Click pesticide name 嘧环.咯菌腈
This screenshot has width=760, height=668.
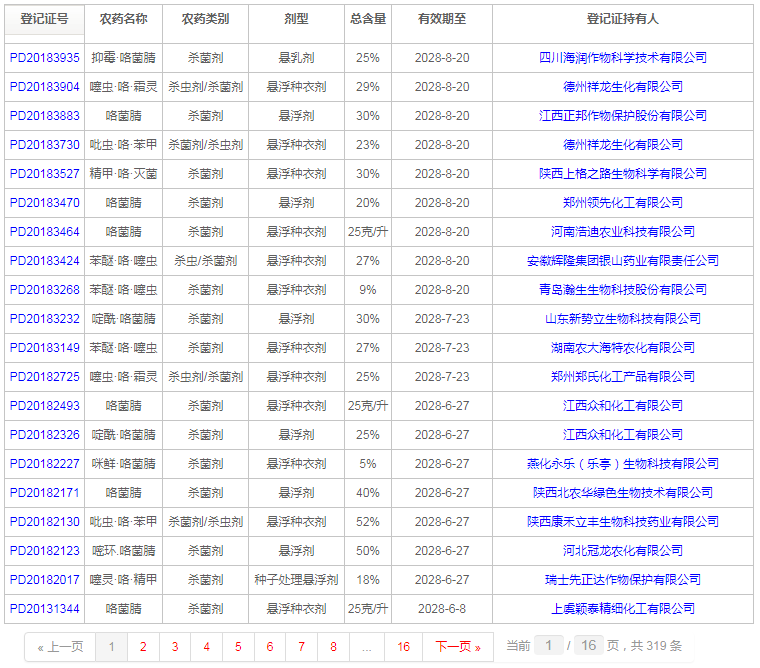(124, 551)
